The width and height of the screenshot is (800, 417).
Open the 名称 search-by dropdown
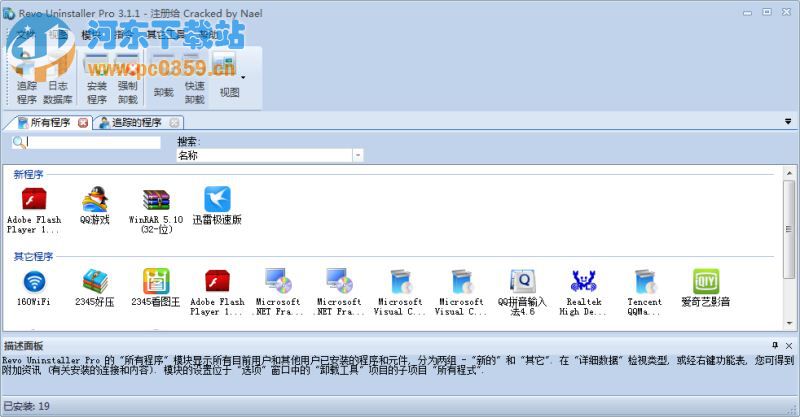[358, 155]
